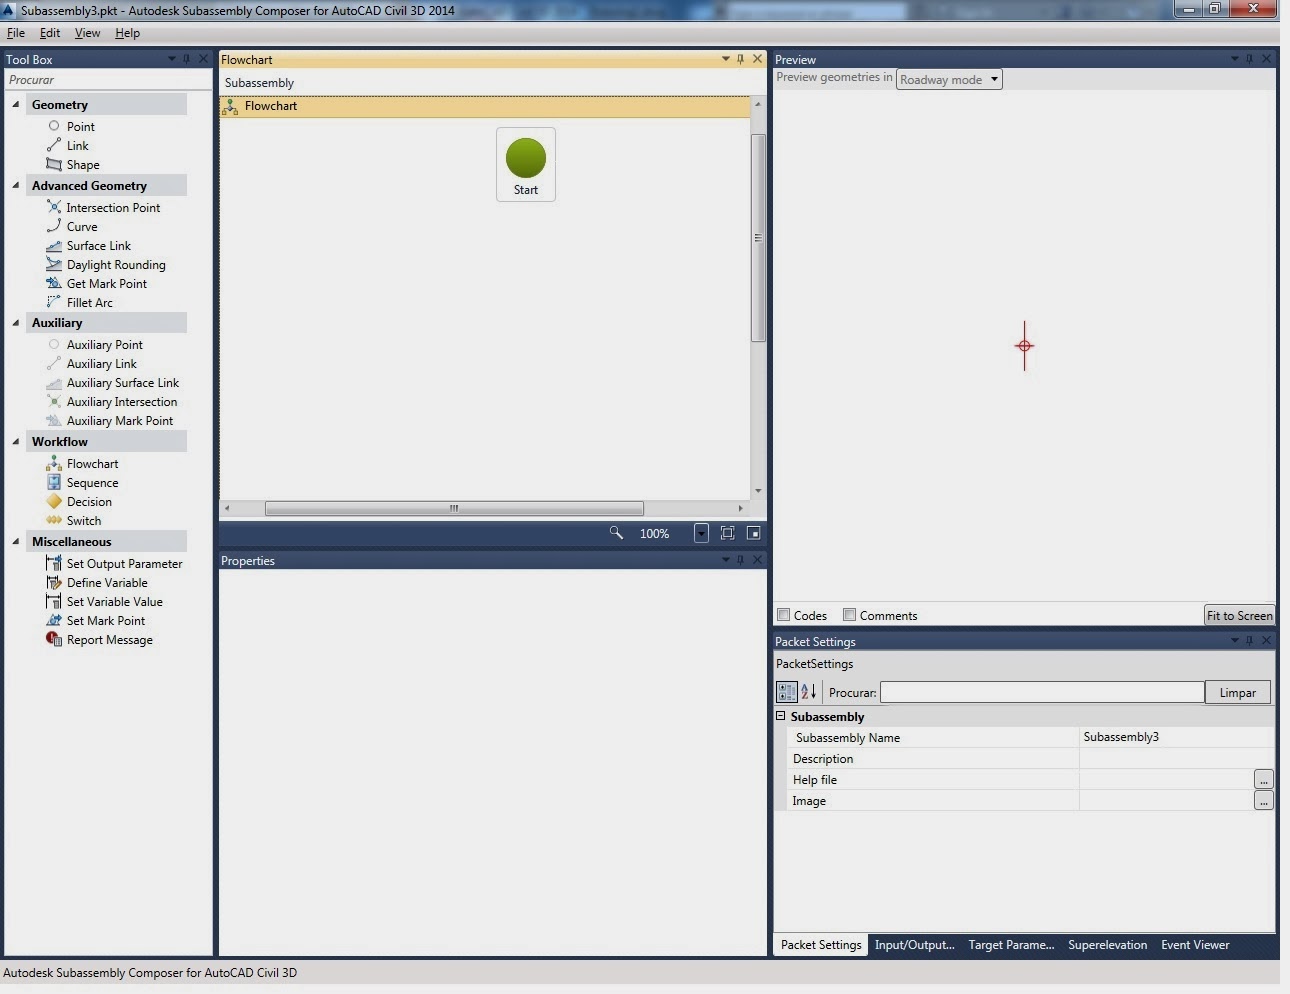Sort Packet Settings alphabetically
Image resolution: width=1290 pixels, height=994 pixels.
tap(809, 692)
